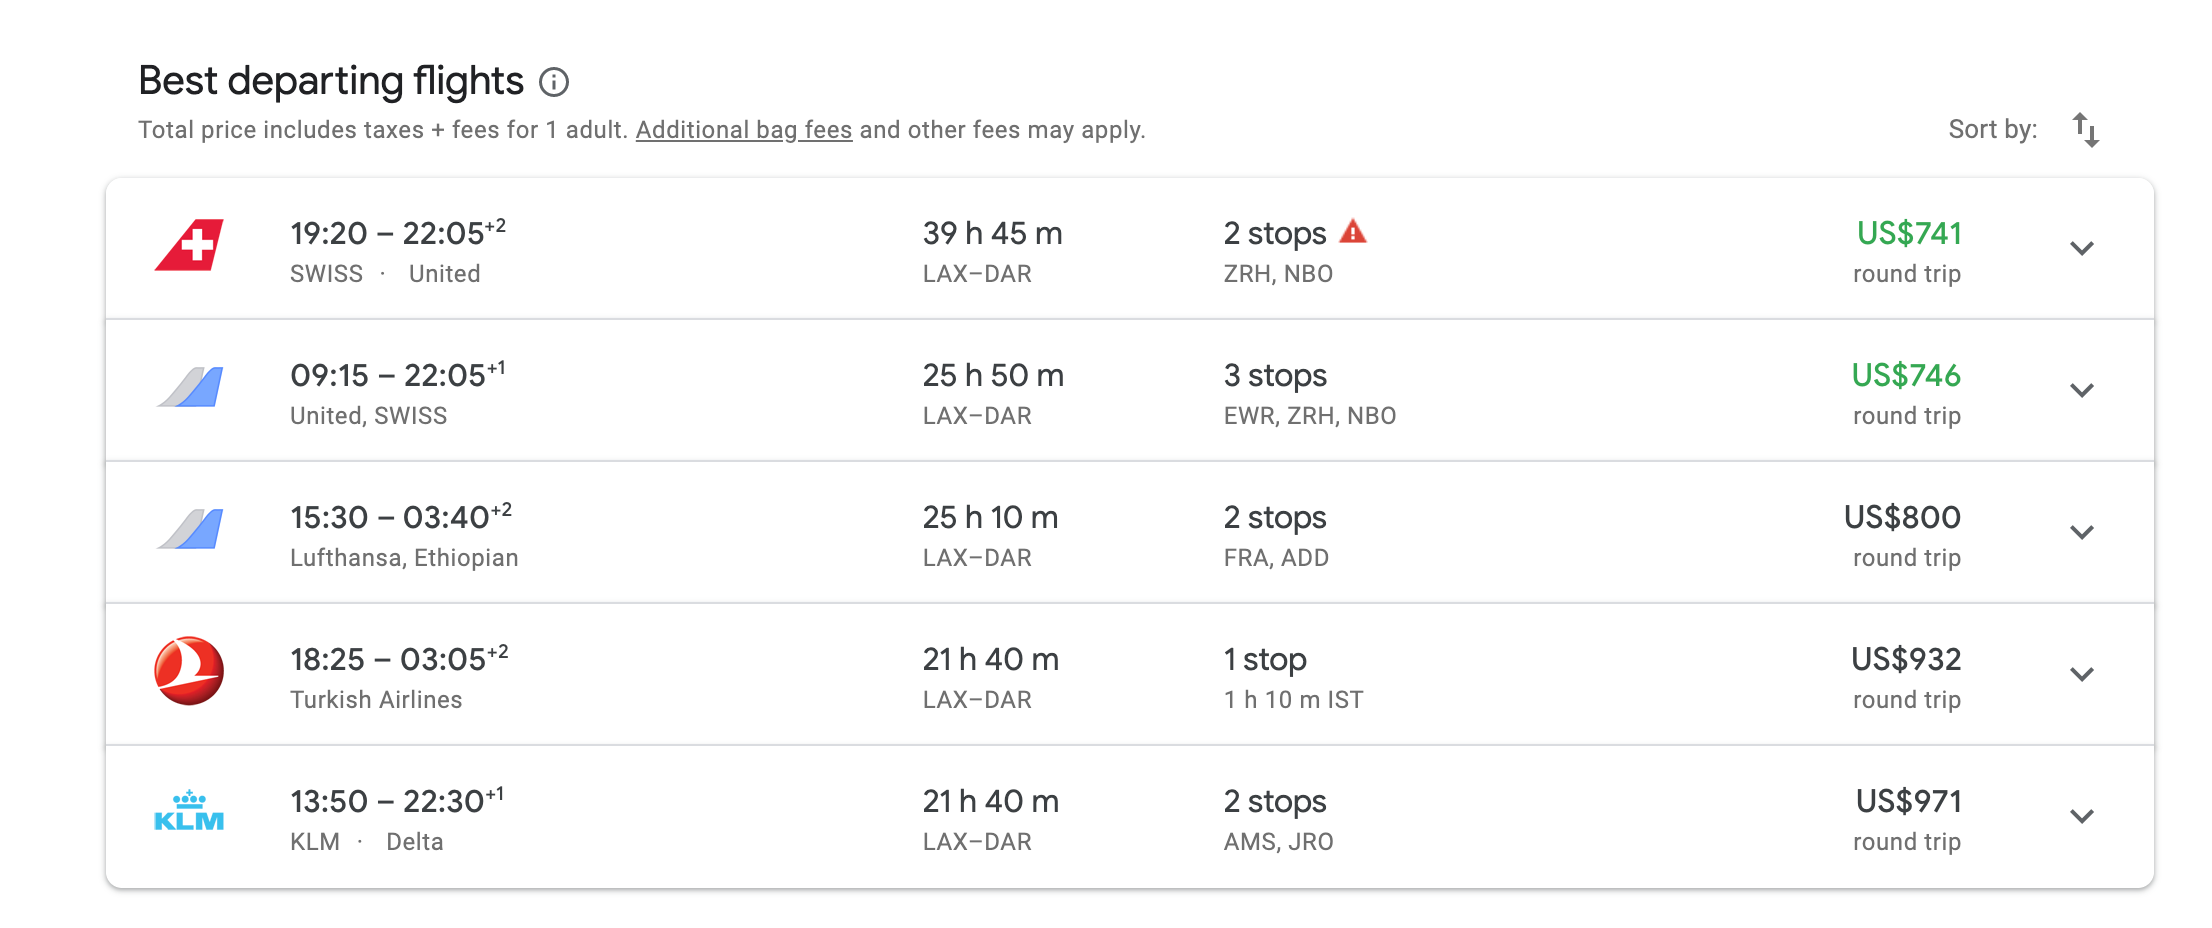This screenshot has width=2212, height=928.
Task: Open the Additional bag fees link
Action: [744, 130]
